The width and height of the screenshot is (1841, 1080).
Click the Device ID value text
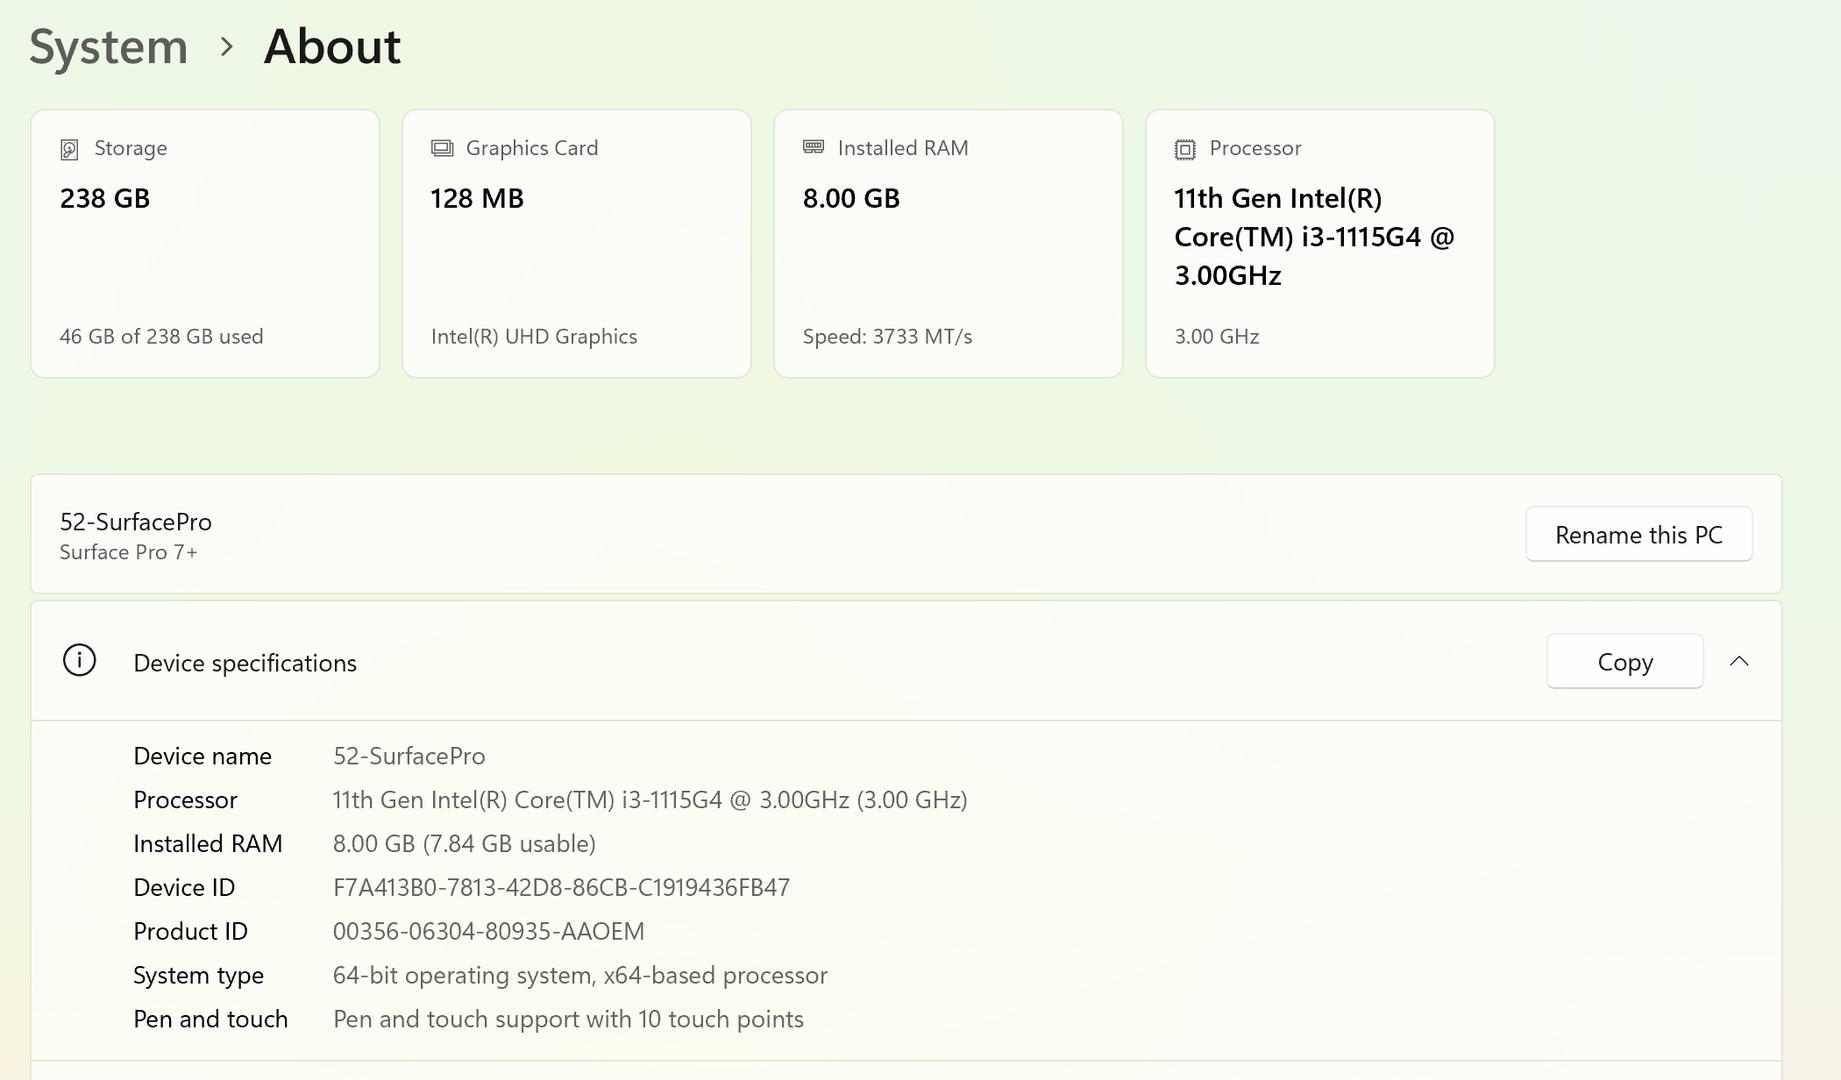click(561, 888)
